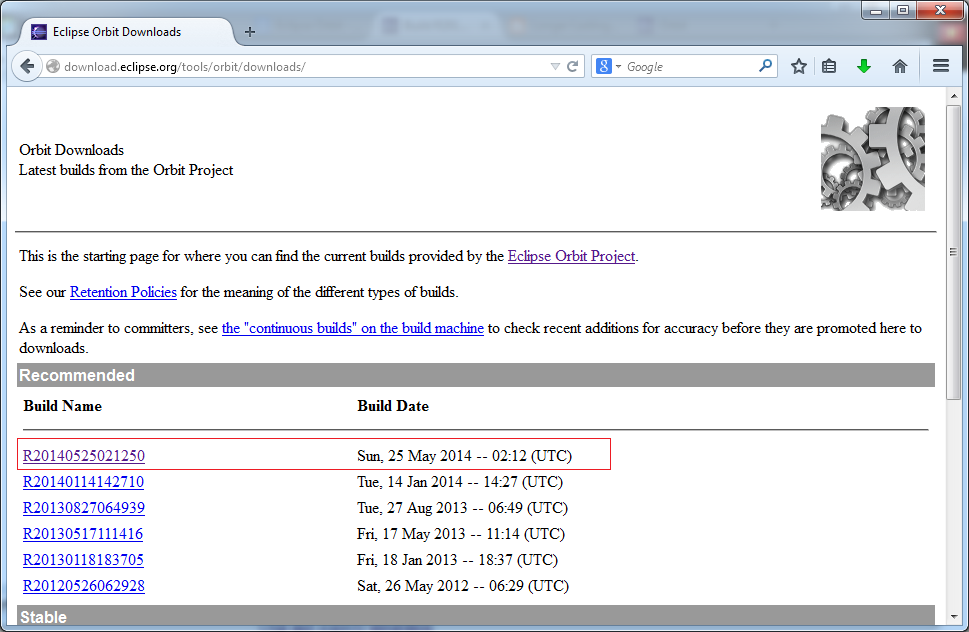Click the 'Stable' section header
This screenshot has height=632, width=969.
point(475,616)
